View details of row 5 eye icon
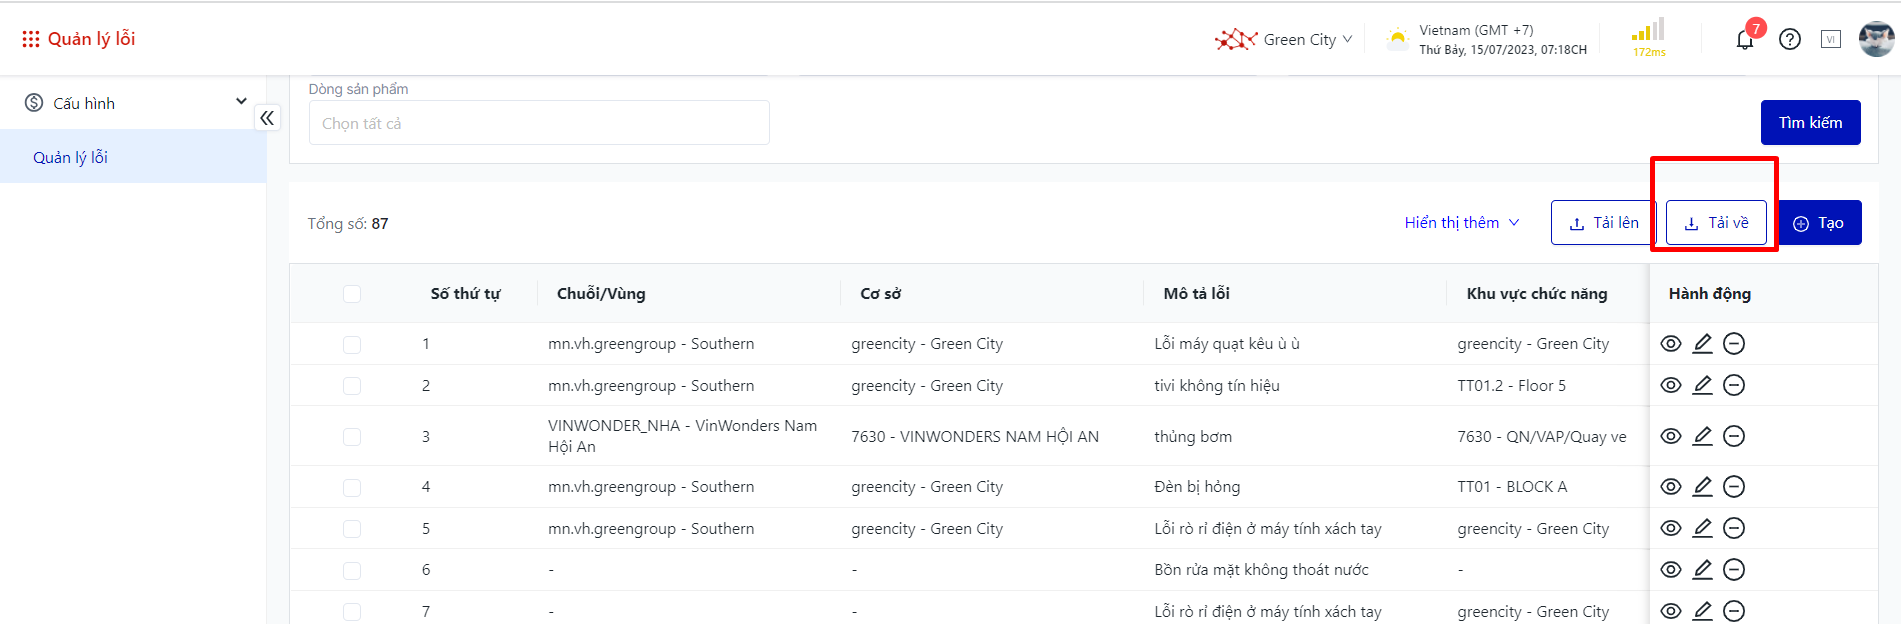 pos(1670,528)
